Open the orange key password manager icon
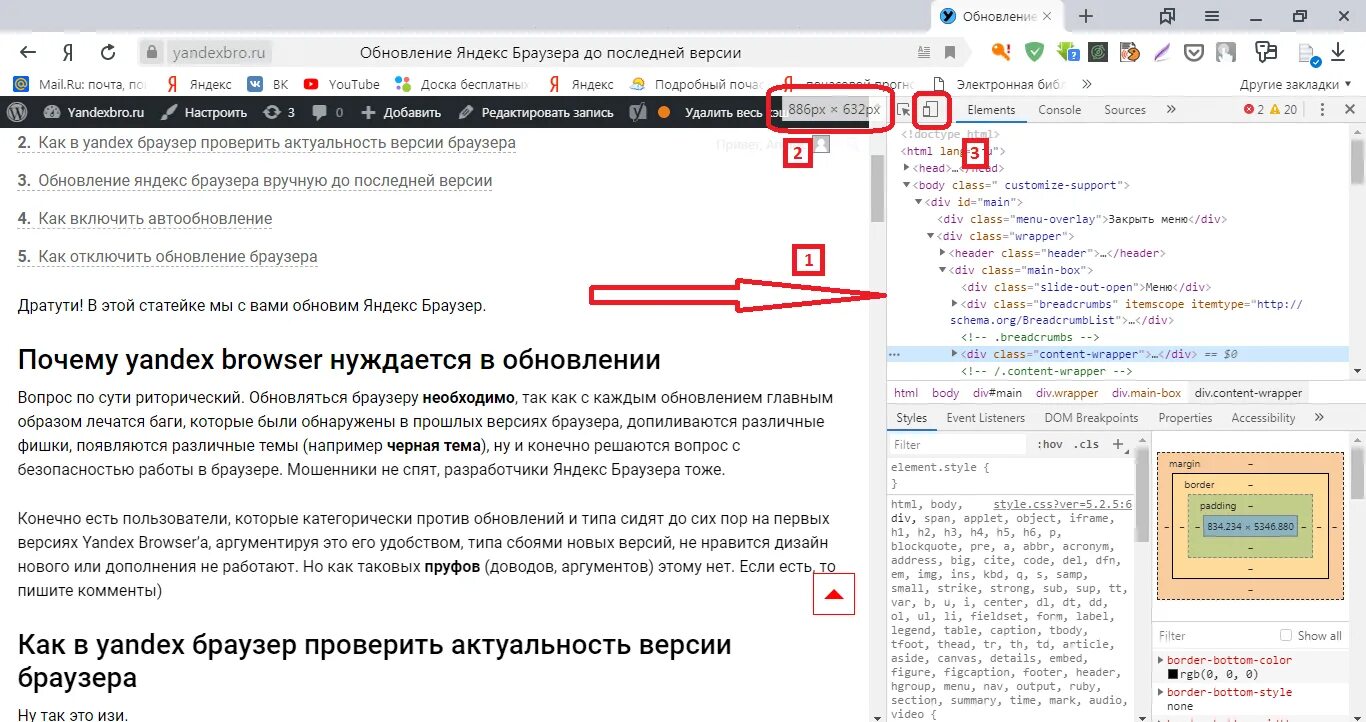The width and height of the screenshot is (1366, 722). [1001, 52]
